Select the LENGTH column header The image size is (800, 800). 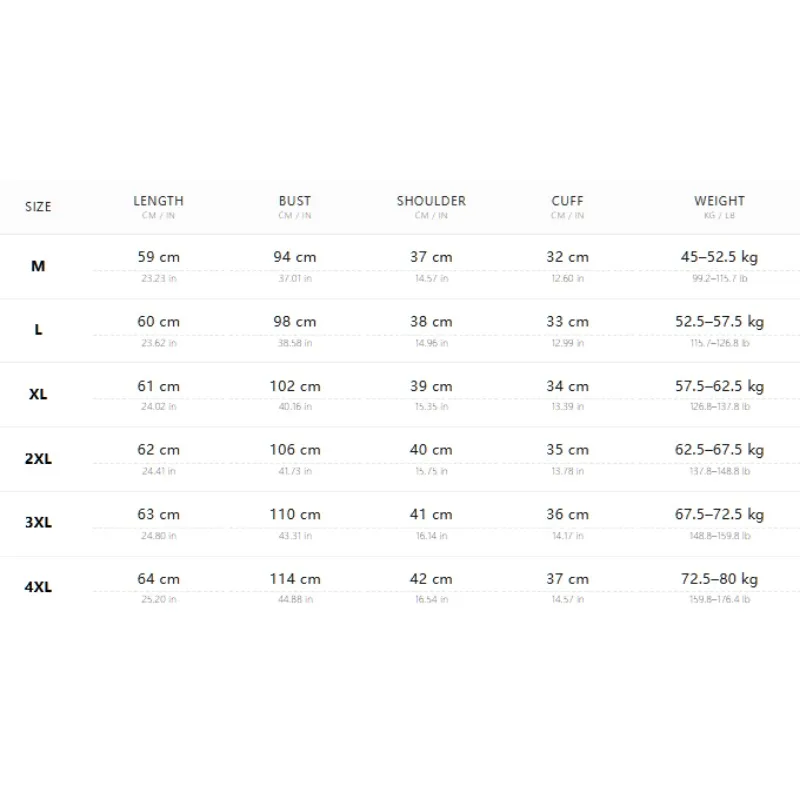[x=158, y=201]
